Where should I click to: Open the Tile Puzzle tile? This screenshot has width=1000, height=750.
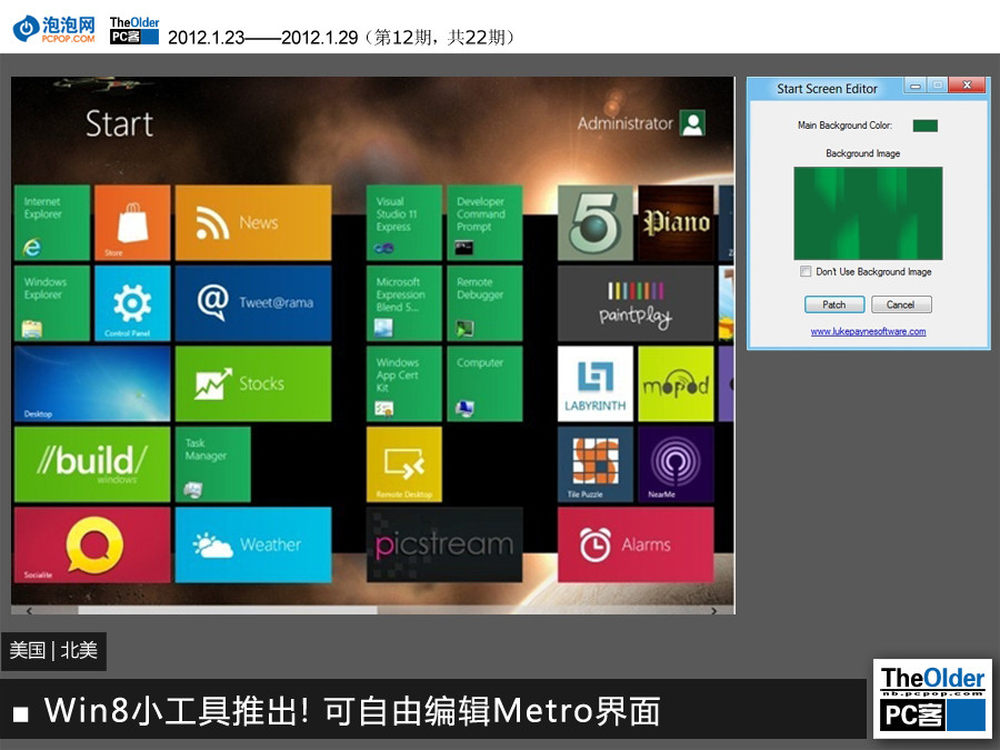[x=596, y=464]
